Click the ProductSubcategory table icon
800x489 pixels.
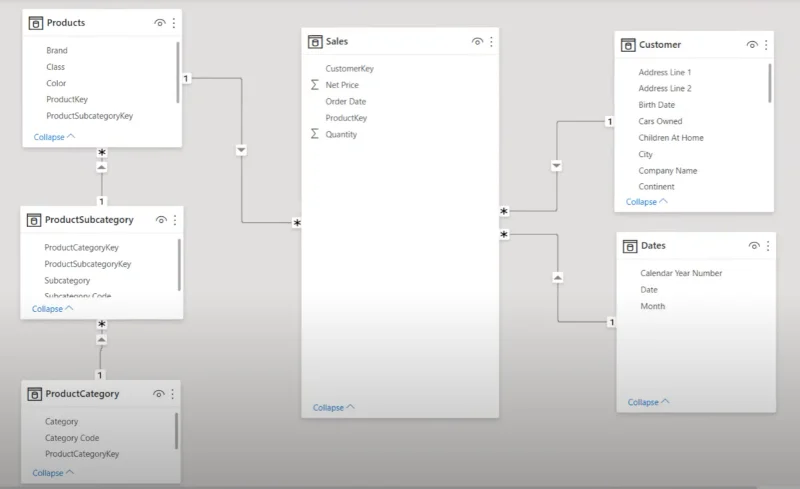point(34,220)
